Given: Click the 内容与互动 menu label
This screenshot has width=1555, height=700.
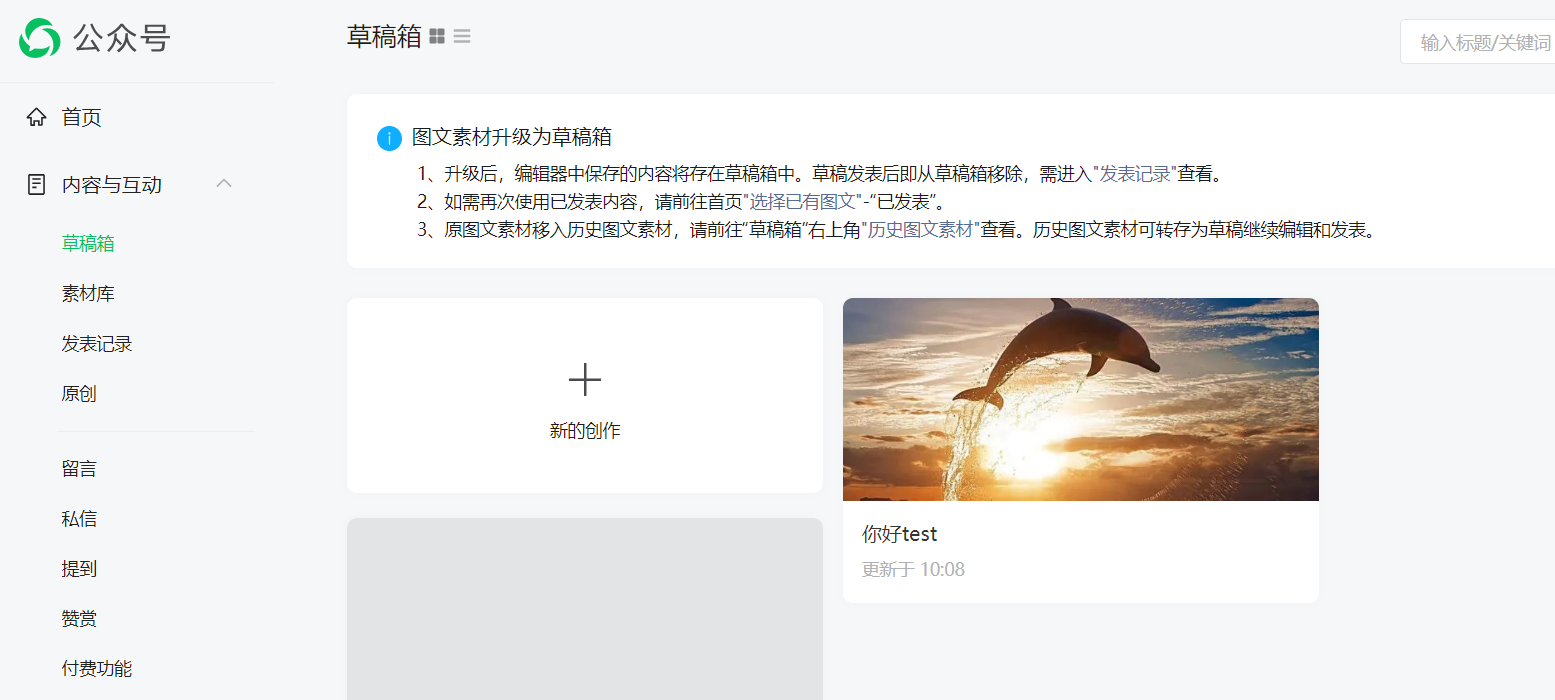Looking at the screenshot, I should (x=112, y=184).
